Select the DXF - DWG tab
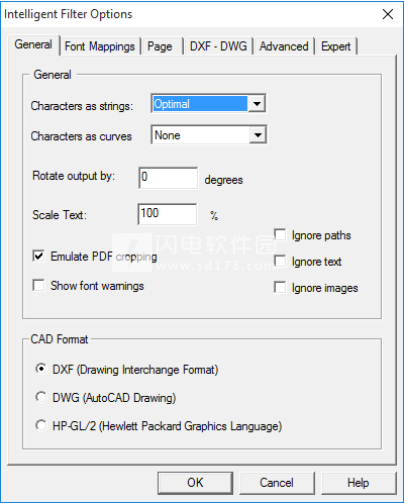Viewport: 404px width, 504px height. [x=218, y=46]
